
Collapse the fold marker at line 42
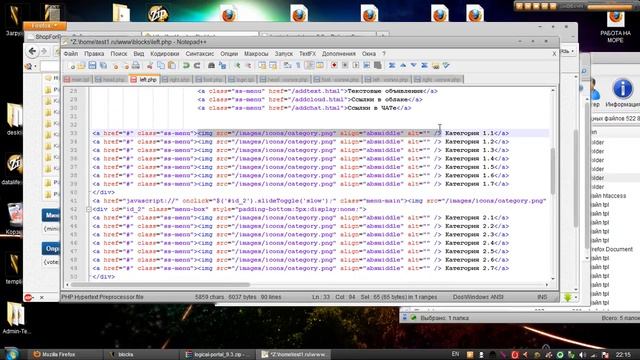click(89, 209)
